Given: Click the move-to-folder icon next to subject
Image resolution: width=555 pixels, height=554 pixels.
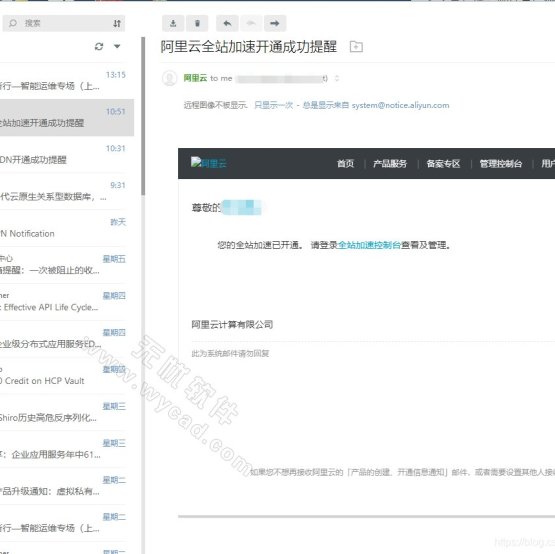Looking at the screenshot, I should click(x=356, y=46).
